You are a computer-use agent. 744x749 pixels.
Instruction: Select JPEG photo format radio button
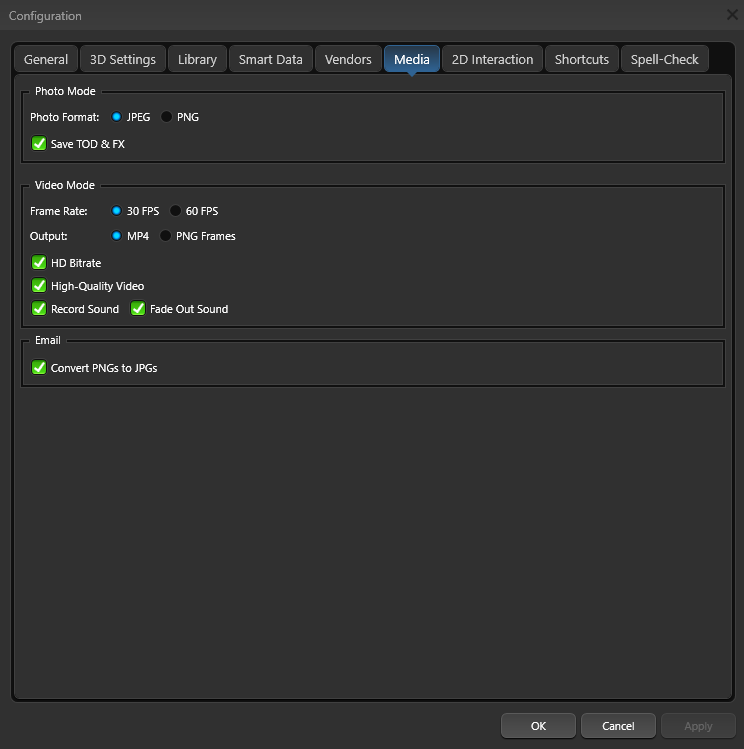pyautogui.click(x=117, y=117)
